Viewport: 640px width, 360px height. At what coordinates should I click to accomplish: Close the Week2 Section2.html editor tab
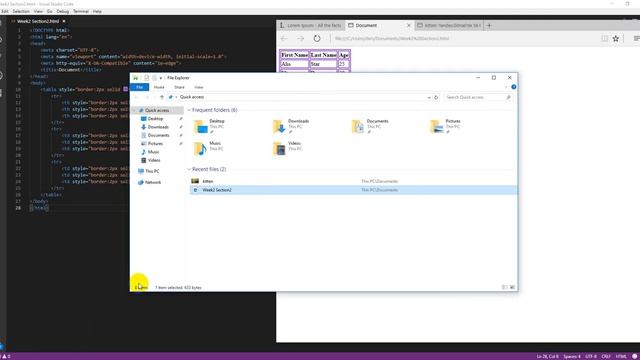[x=64, y=21]
